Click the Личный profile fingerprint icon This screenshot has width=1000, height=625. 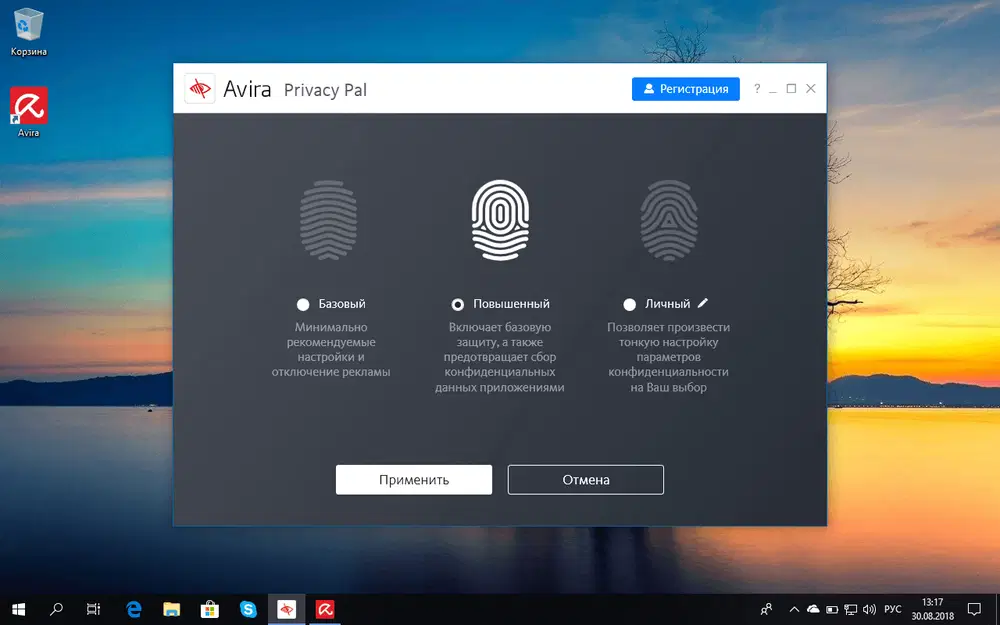click(x=669, y=220)
